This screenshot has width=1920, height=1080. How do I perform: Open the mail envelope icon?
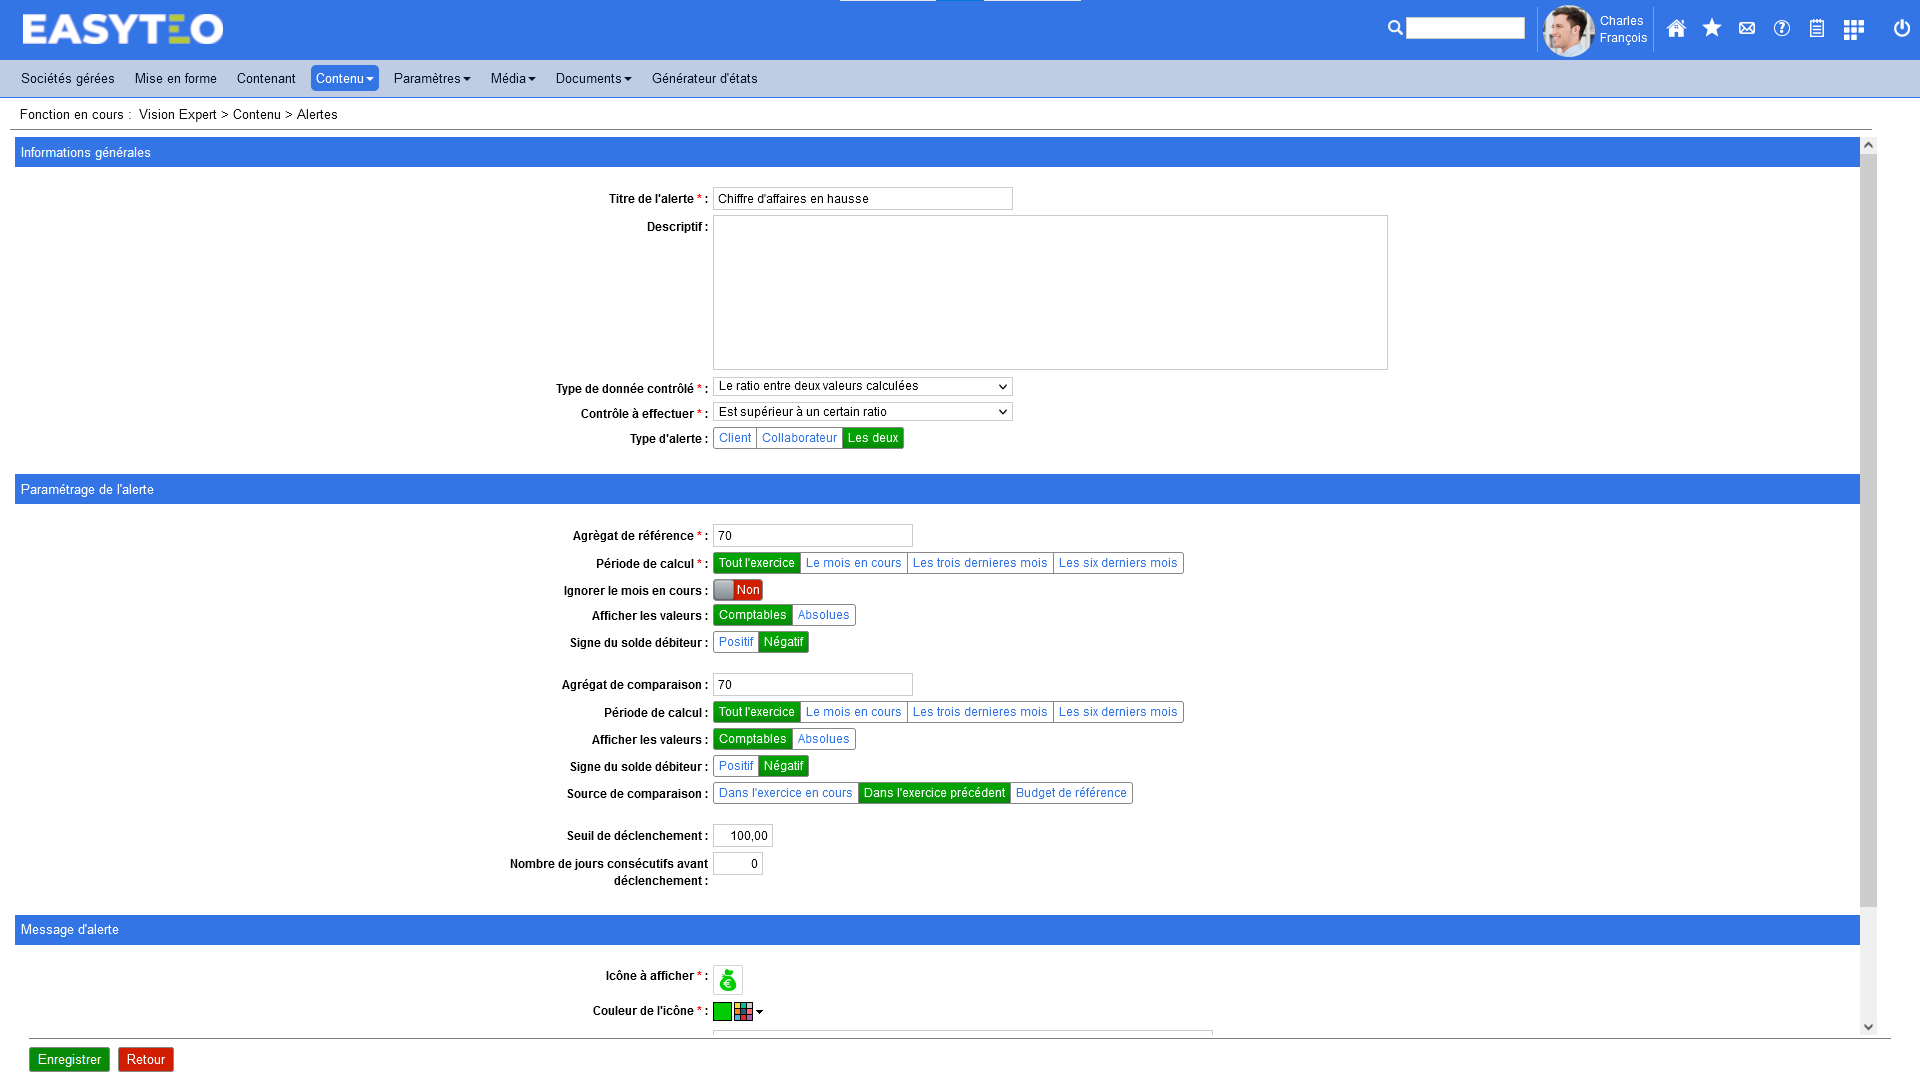point(1747,29)
